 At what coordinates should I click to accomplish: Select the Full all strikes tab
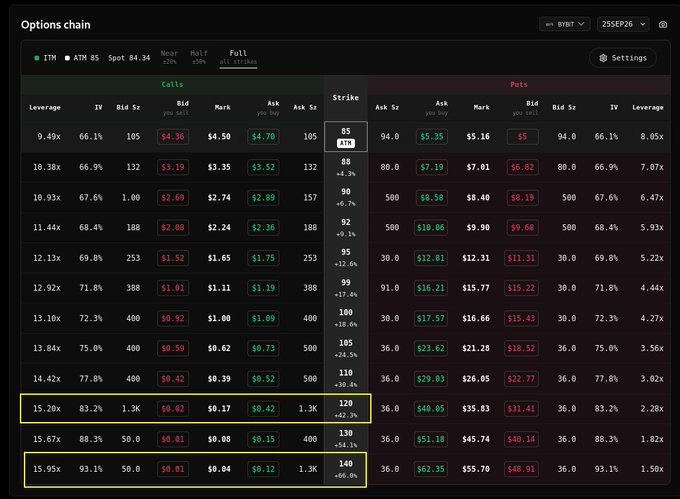[238, 57]
